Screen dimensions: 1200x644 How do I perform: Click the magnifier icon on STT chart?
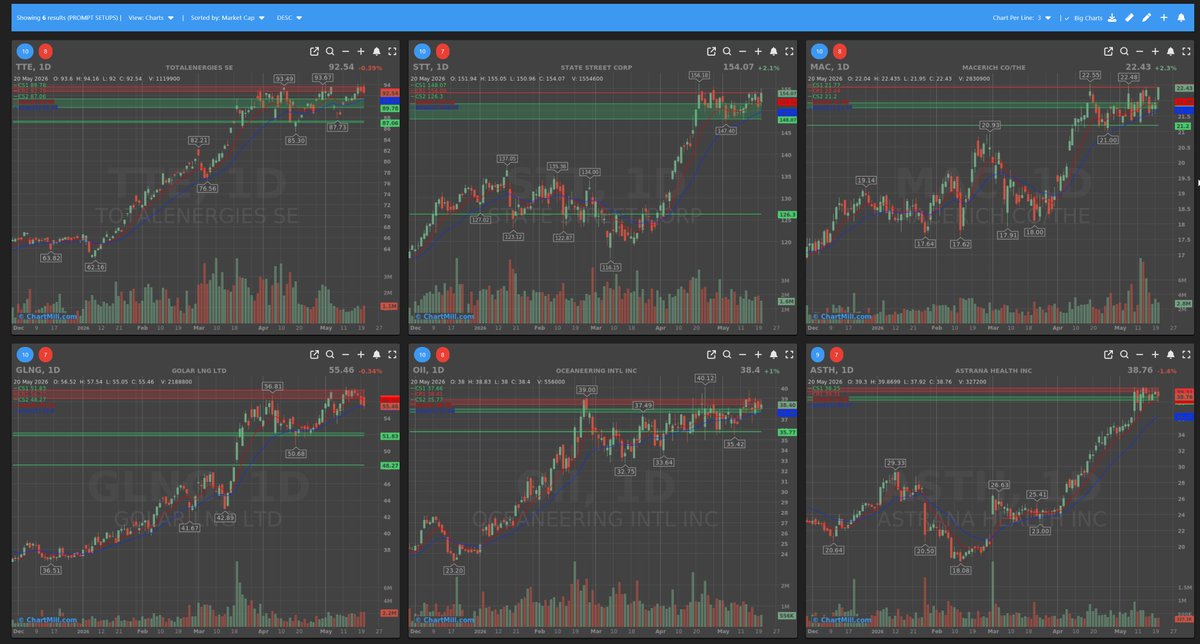click(x=727, y=51)
